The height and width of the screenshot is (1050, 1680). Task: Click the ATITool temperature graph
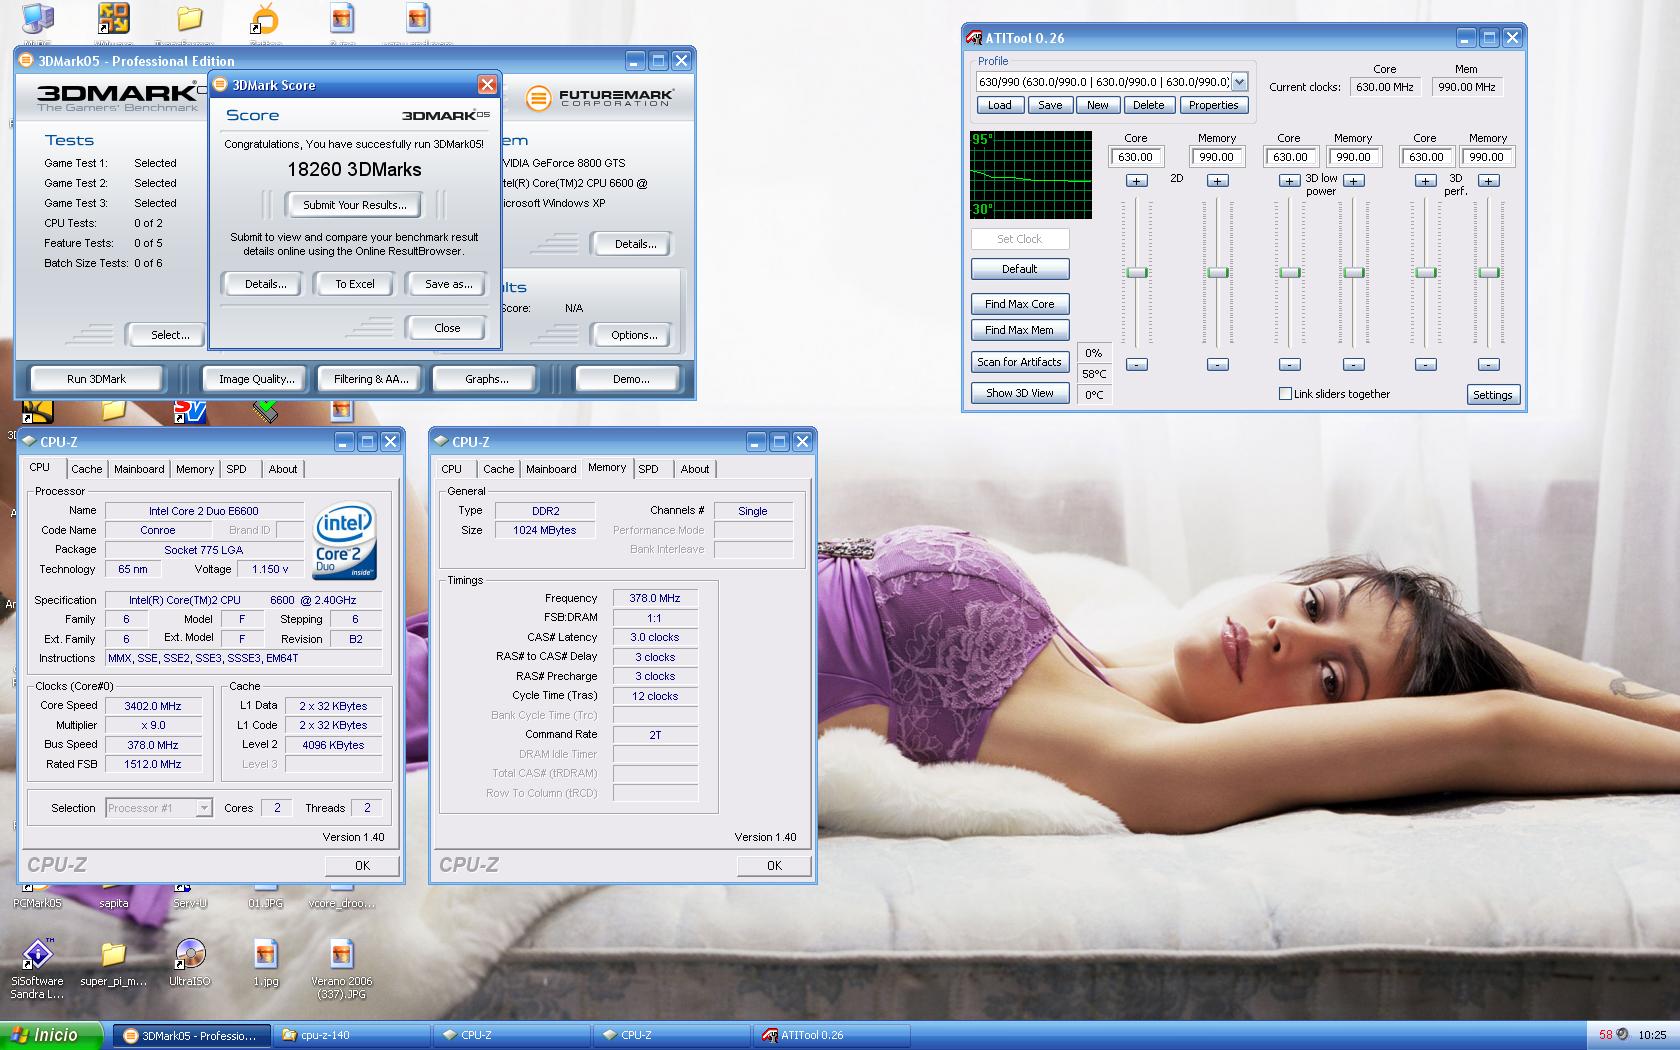1031,174
